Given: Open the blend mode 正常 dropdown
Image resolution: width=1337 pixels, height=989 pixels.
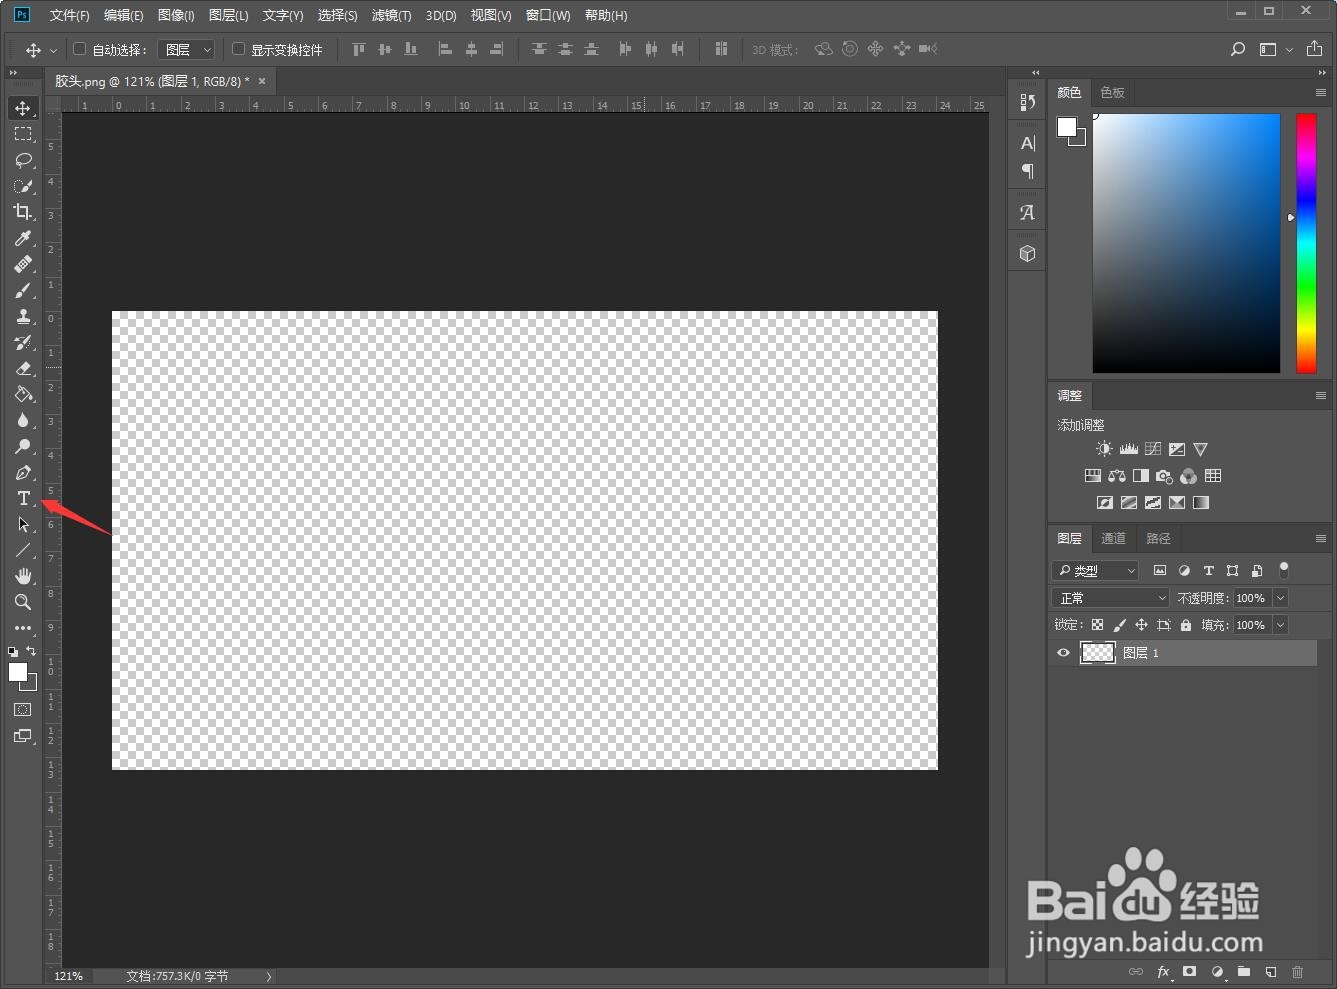Looking at the screenshot, I should (1110, 598).
